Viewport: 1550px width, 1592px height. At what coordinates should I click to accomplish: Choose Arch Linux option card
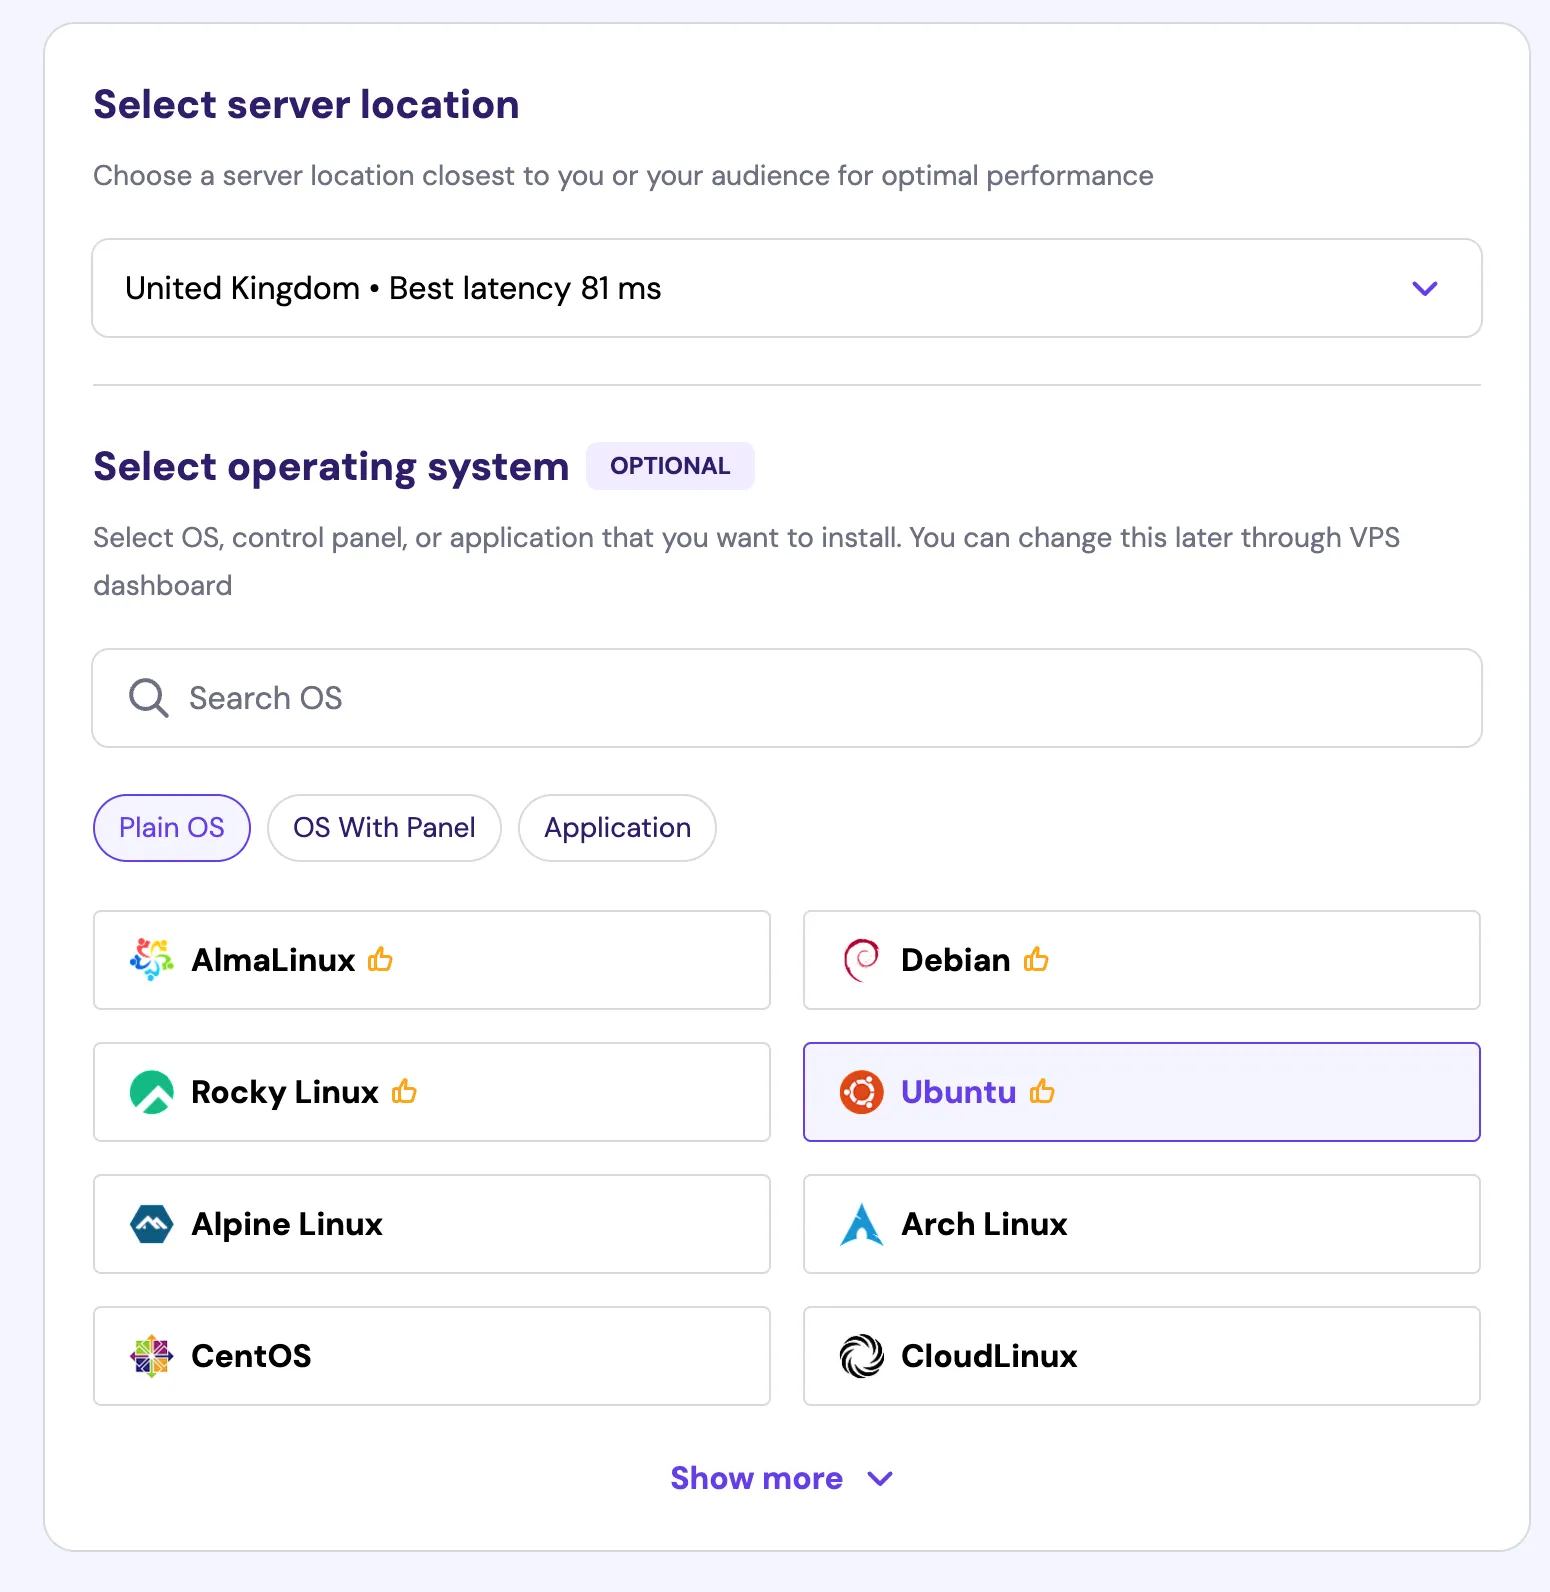(x=1142, y=1224)
